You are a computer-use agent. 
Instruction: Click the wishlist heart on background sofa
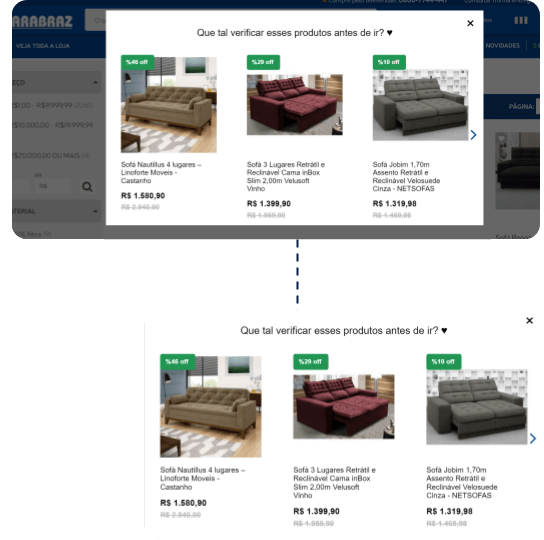click(x=501, y=138)
